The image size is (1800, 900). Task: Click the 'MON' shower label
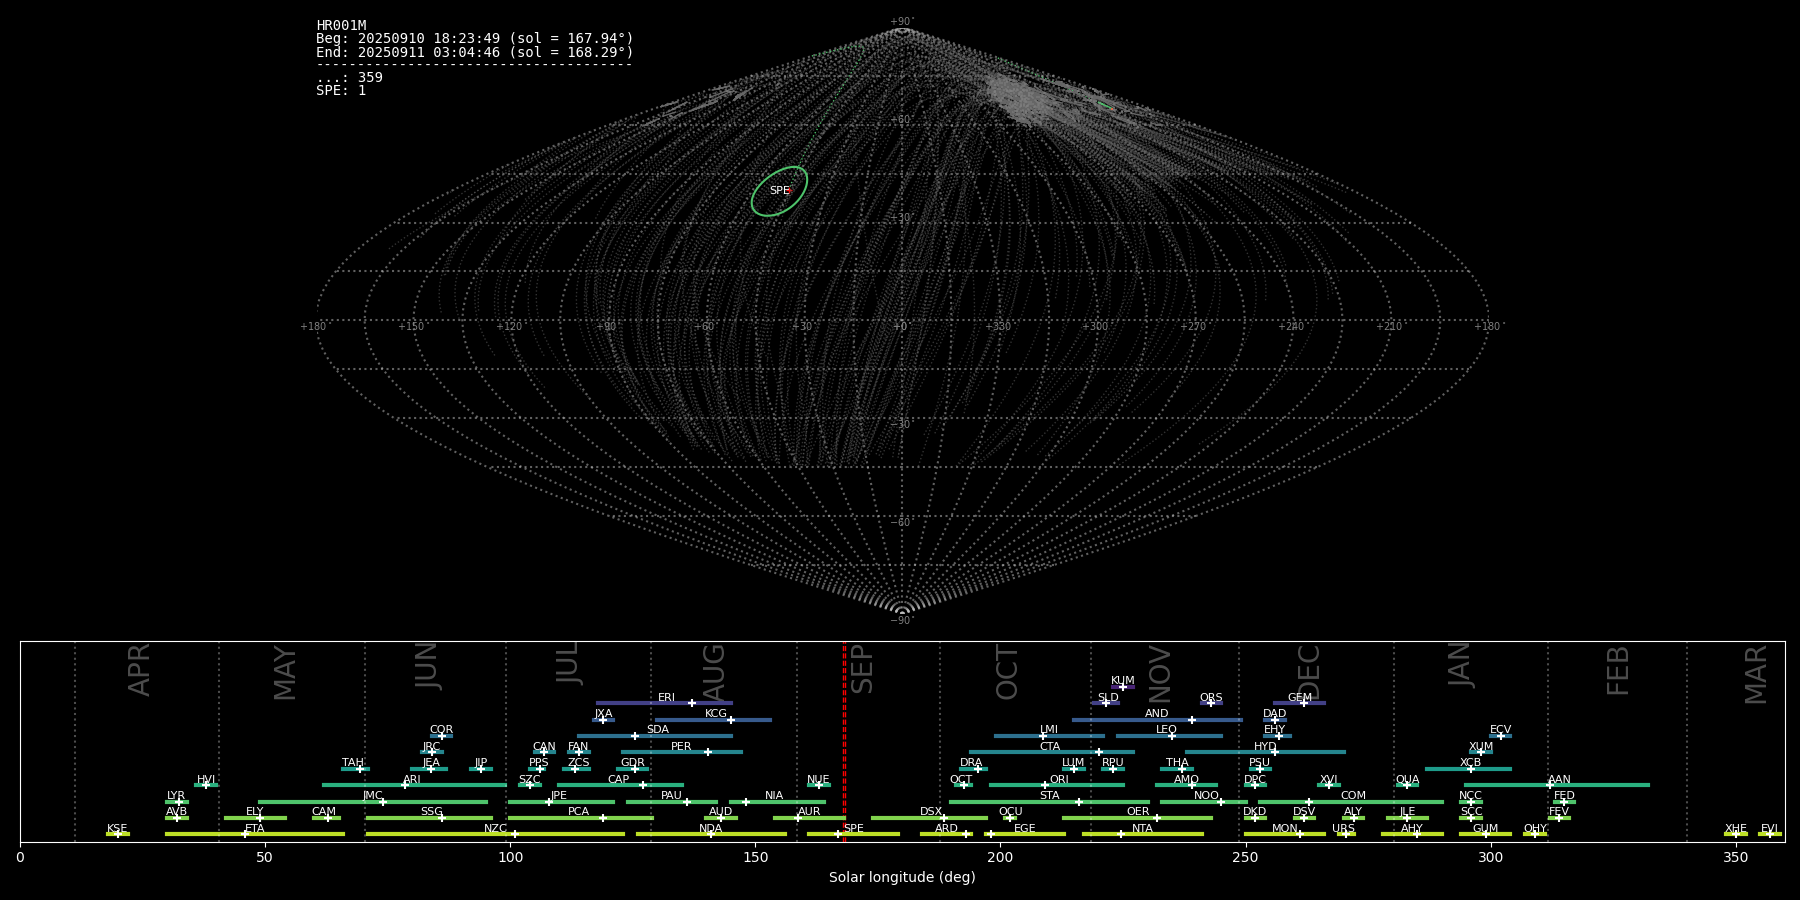(x=1285, y=828)
